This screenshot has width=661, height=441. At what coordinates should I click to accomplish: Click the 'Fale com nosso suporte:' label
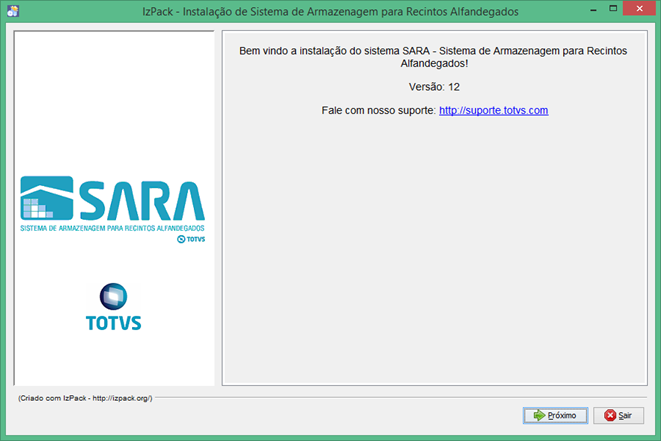click(378, 110)
